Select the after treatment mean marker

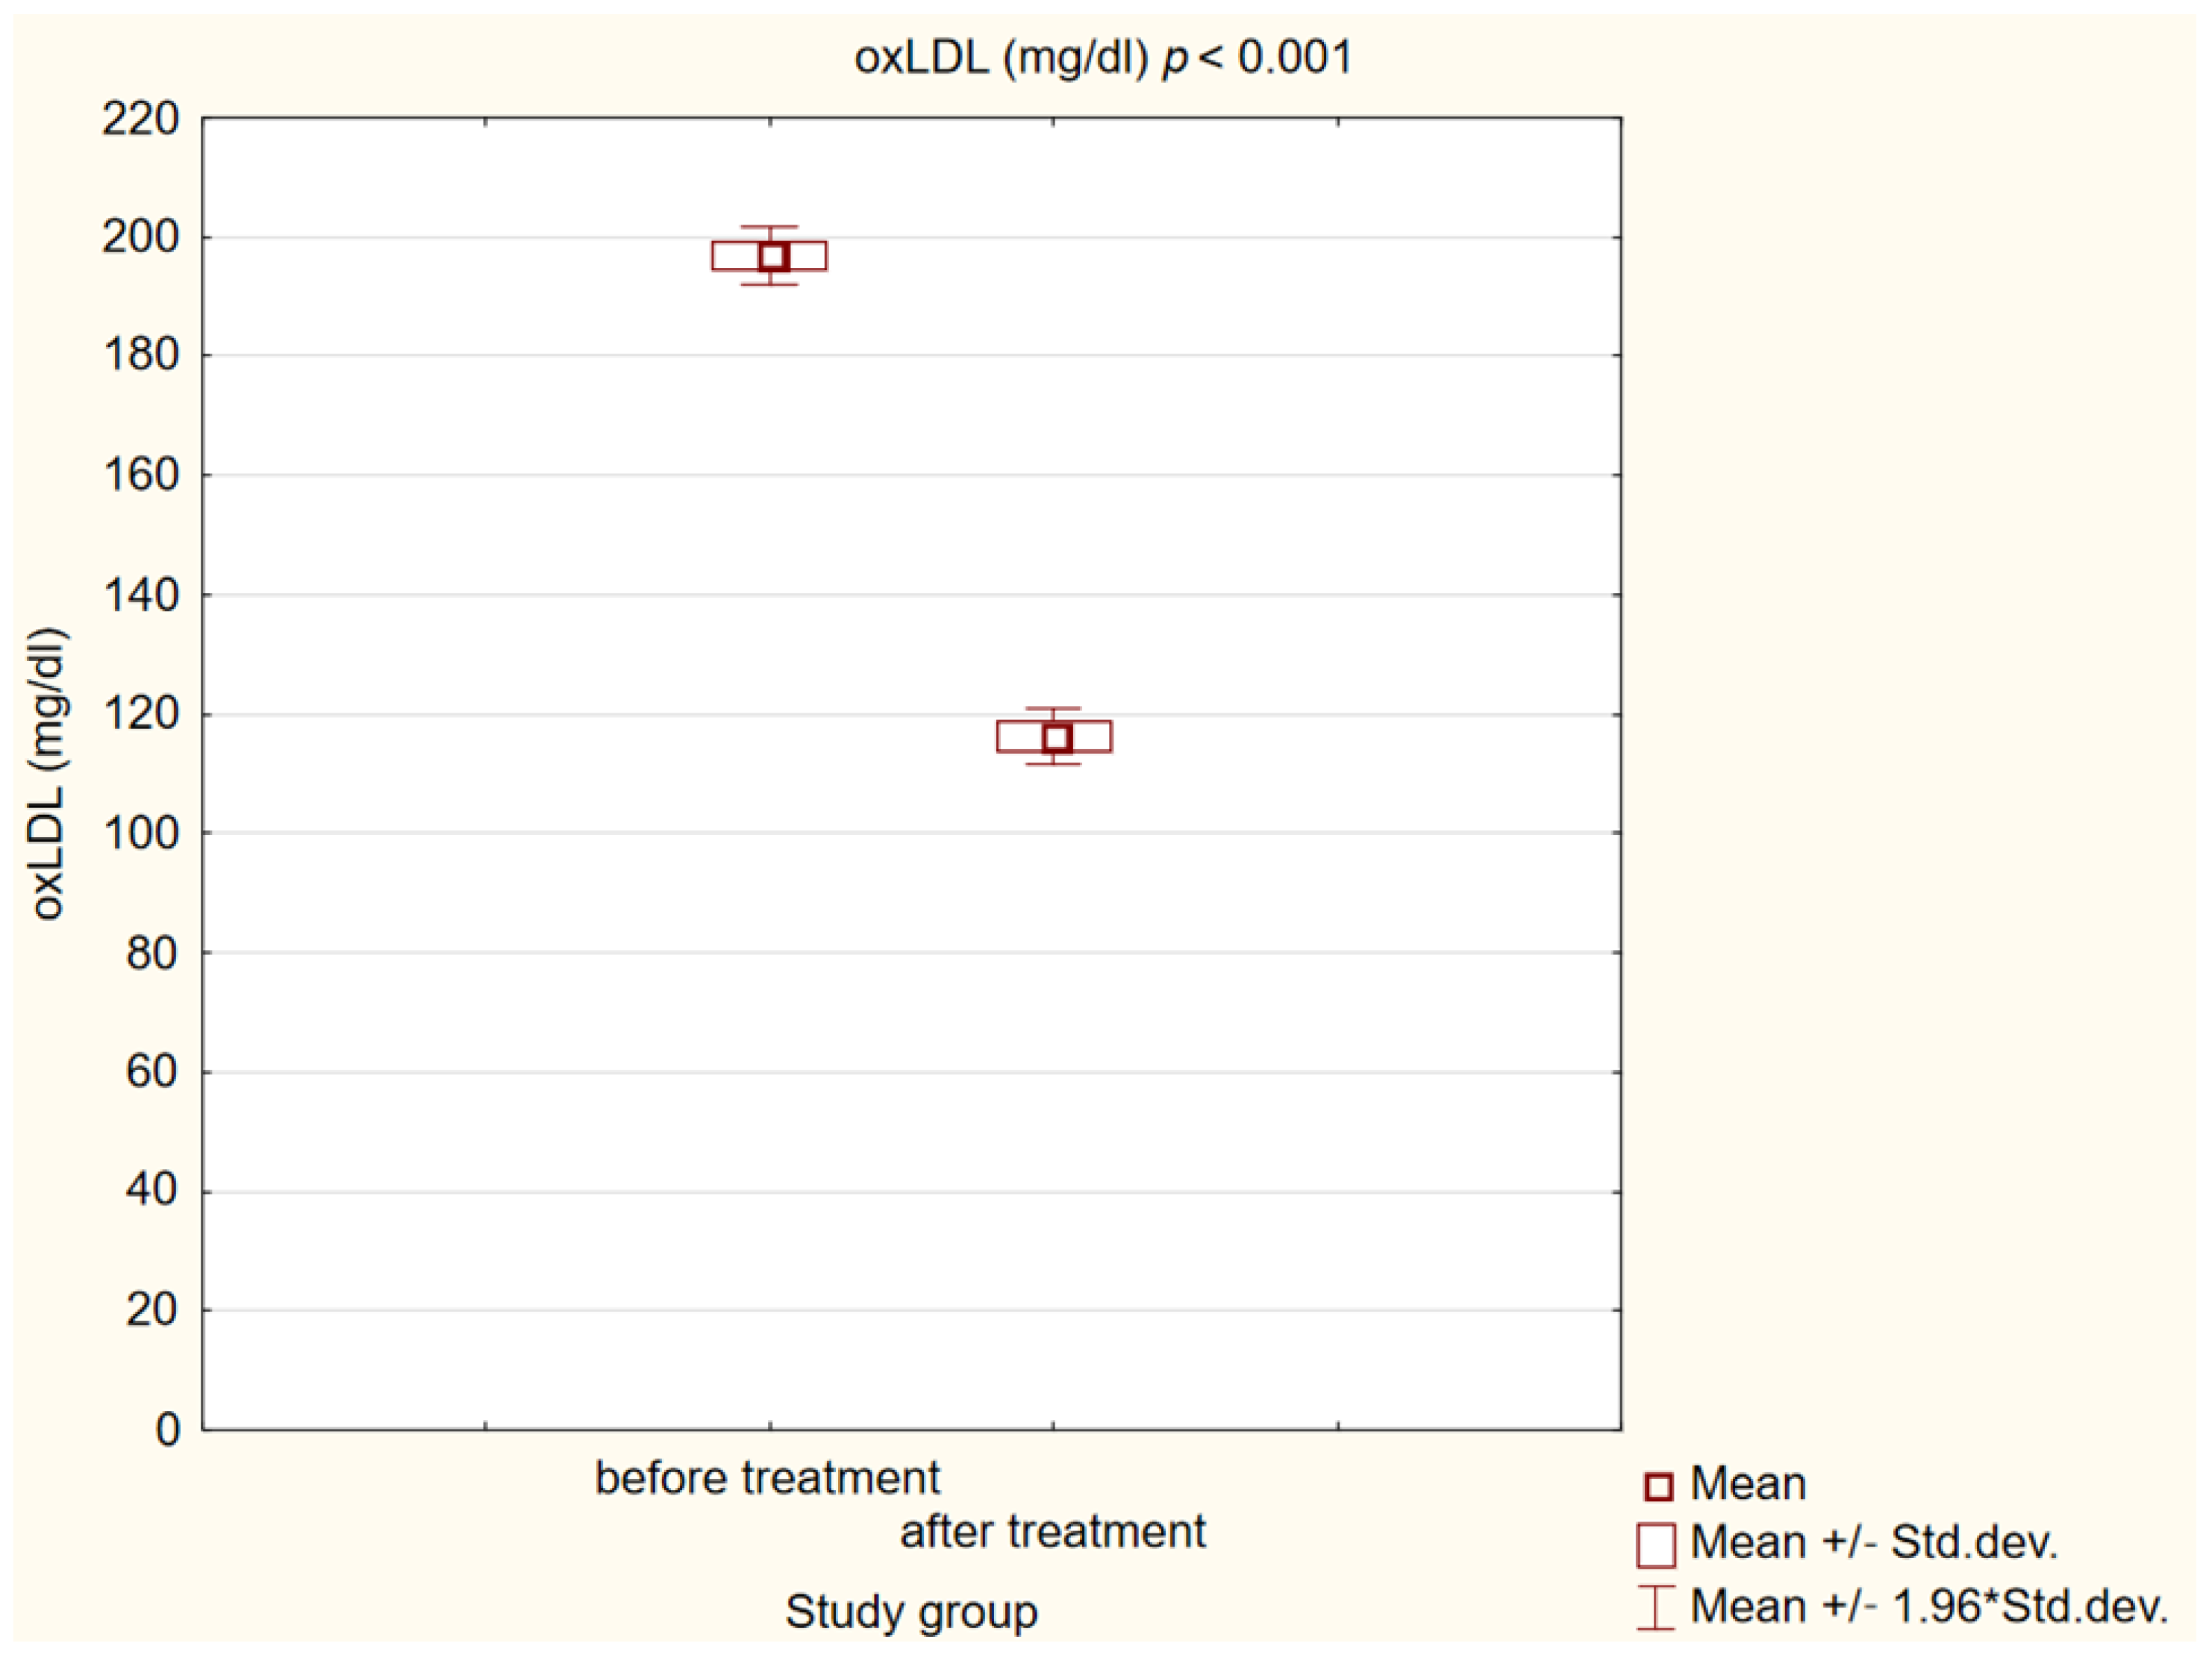1057,738
